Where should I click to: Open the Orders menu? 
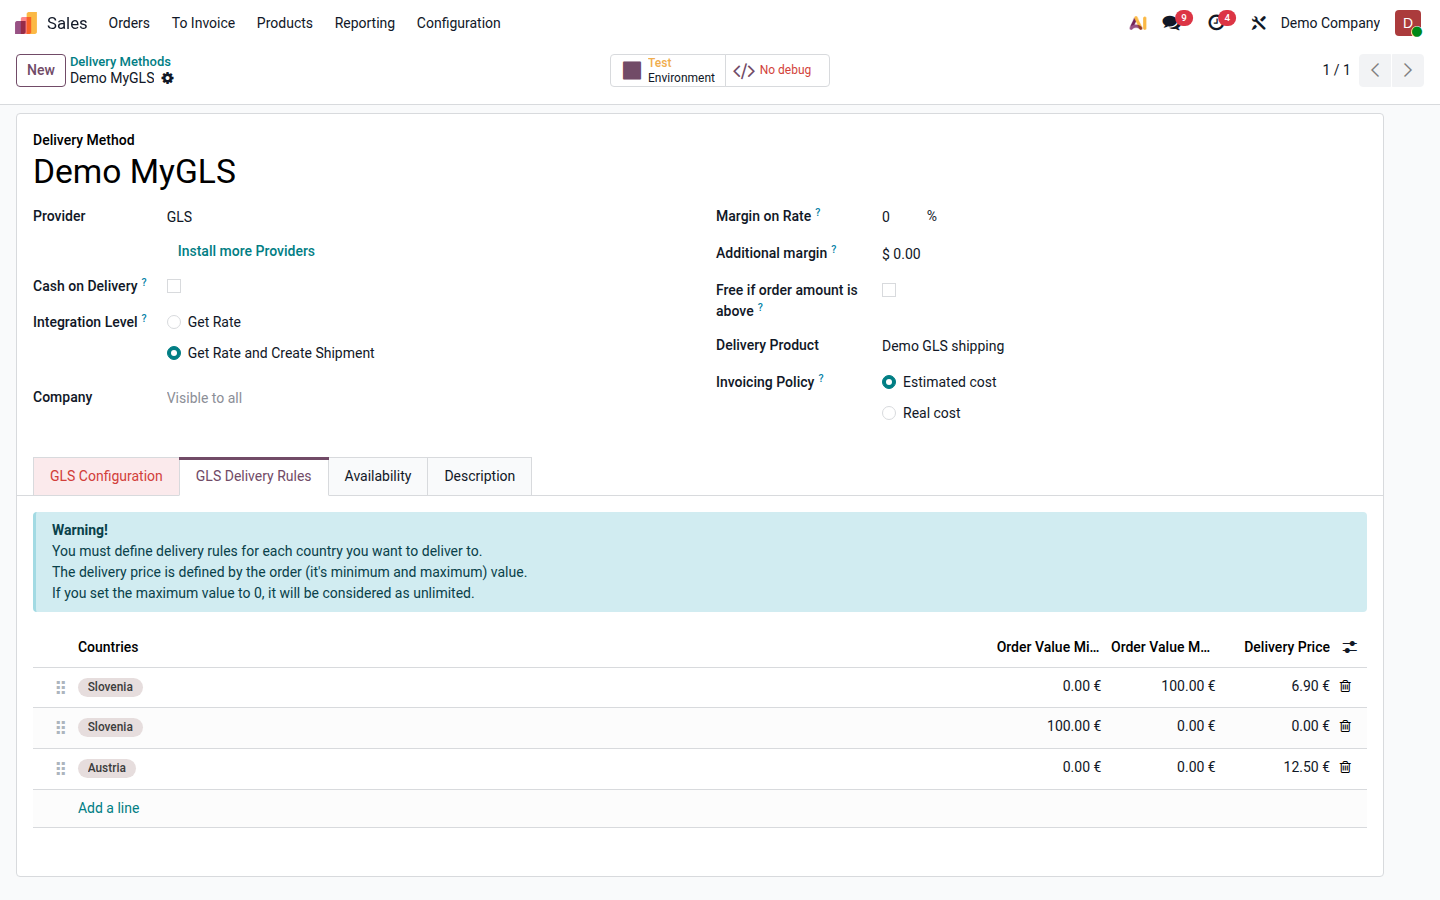pyautogui.click(x=129, y=23)
